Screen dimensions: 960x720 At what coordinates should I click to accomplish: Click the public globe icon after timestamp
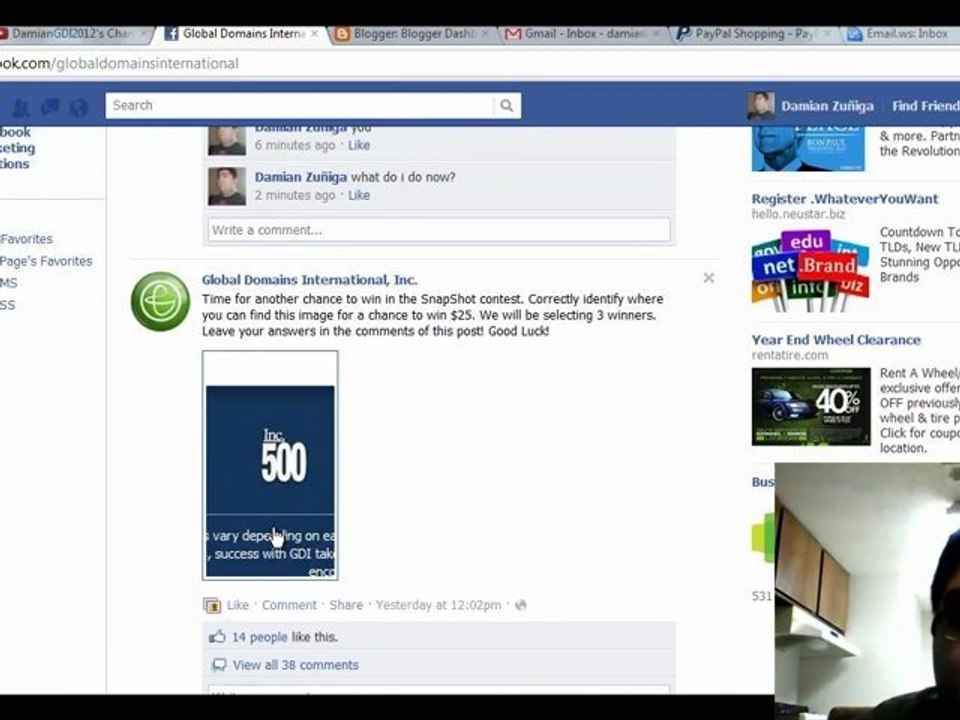[520, 605]
